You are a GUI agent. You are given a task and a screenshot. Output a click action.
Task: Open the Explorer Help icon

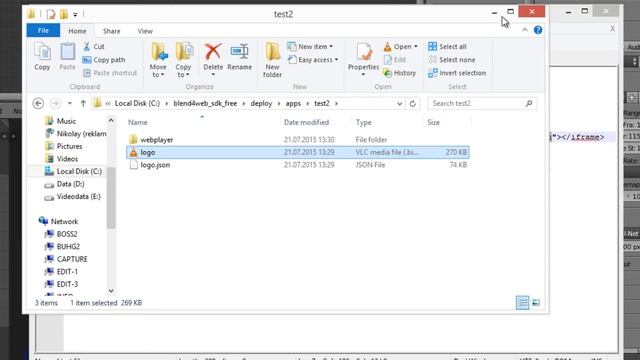coord(538,30)
